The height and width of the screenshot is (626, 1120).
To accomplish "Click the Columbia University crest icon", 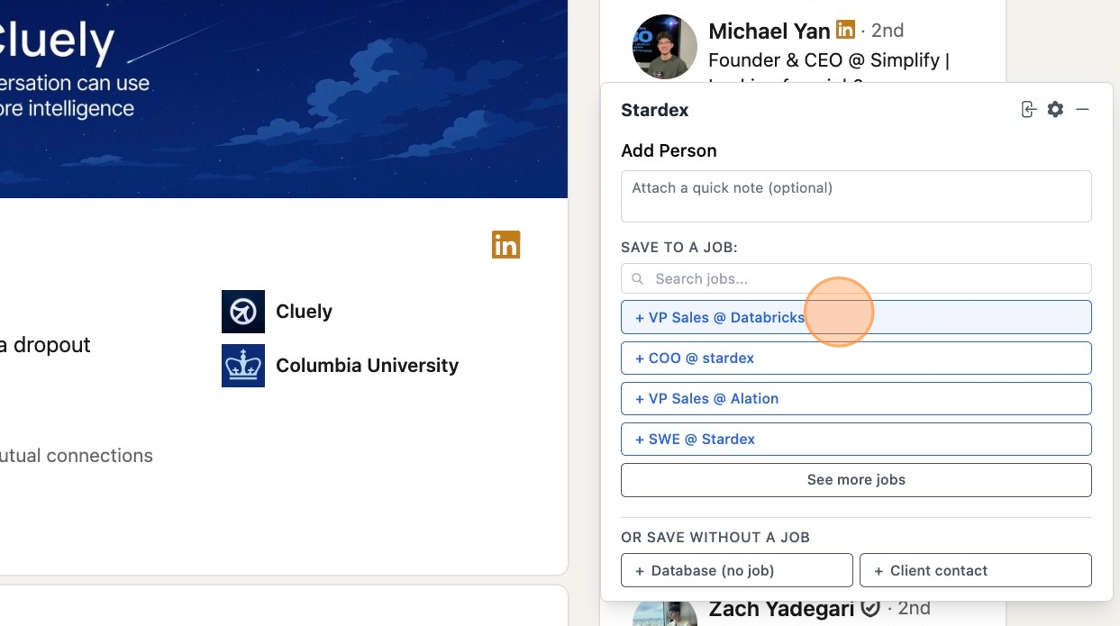I will click(243, 366).
